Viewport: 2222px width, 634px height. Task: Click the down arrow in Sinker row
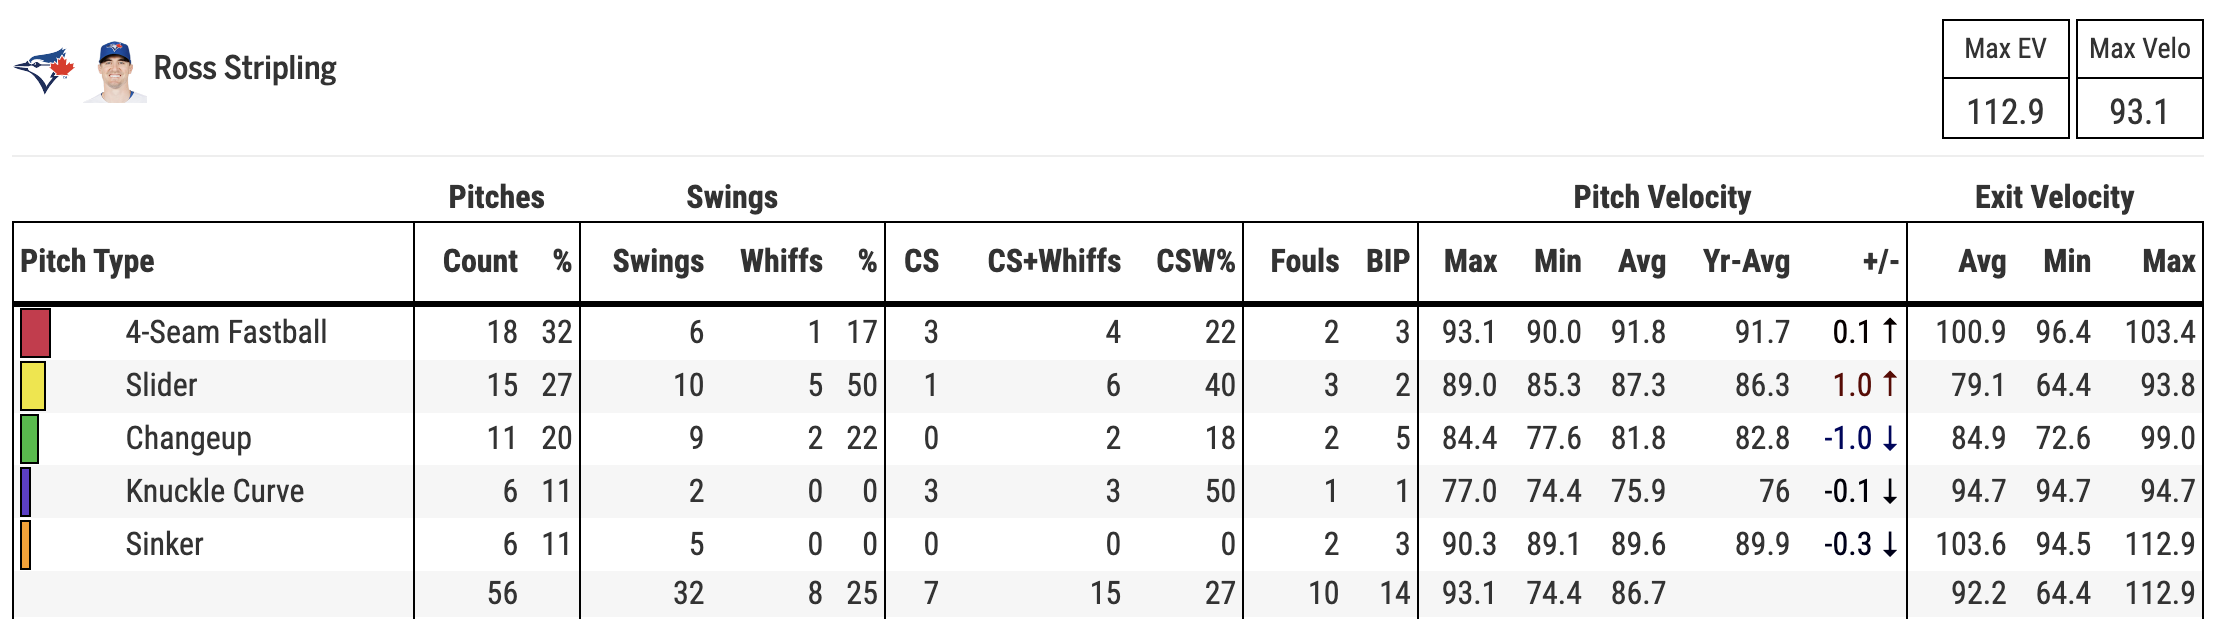tap(1890, 544)
